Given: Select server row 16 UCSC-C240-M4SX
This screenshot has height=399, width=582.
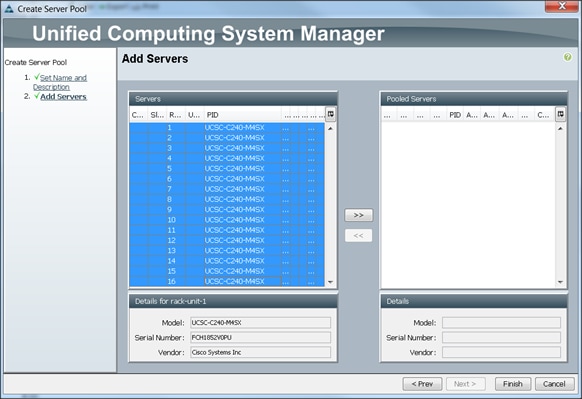Looking at the screenshot, I should [x=227, y=281].
